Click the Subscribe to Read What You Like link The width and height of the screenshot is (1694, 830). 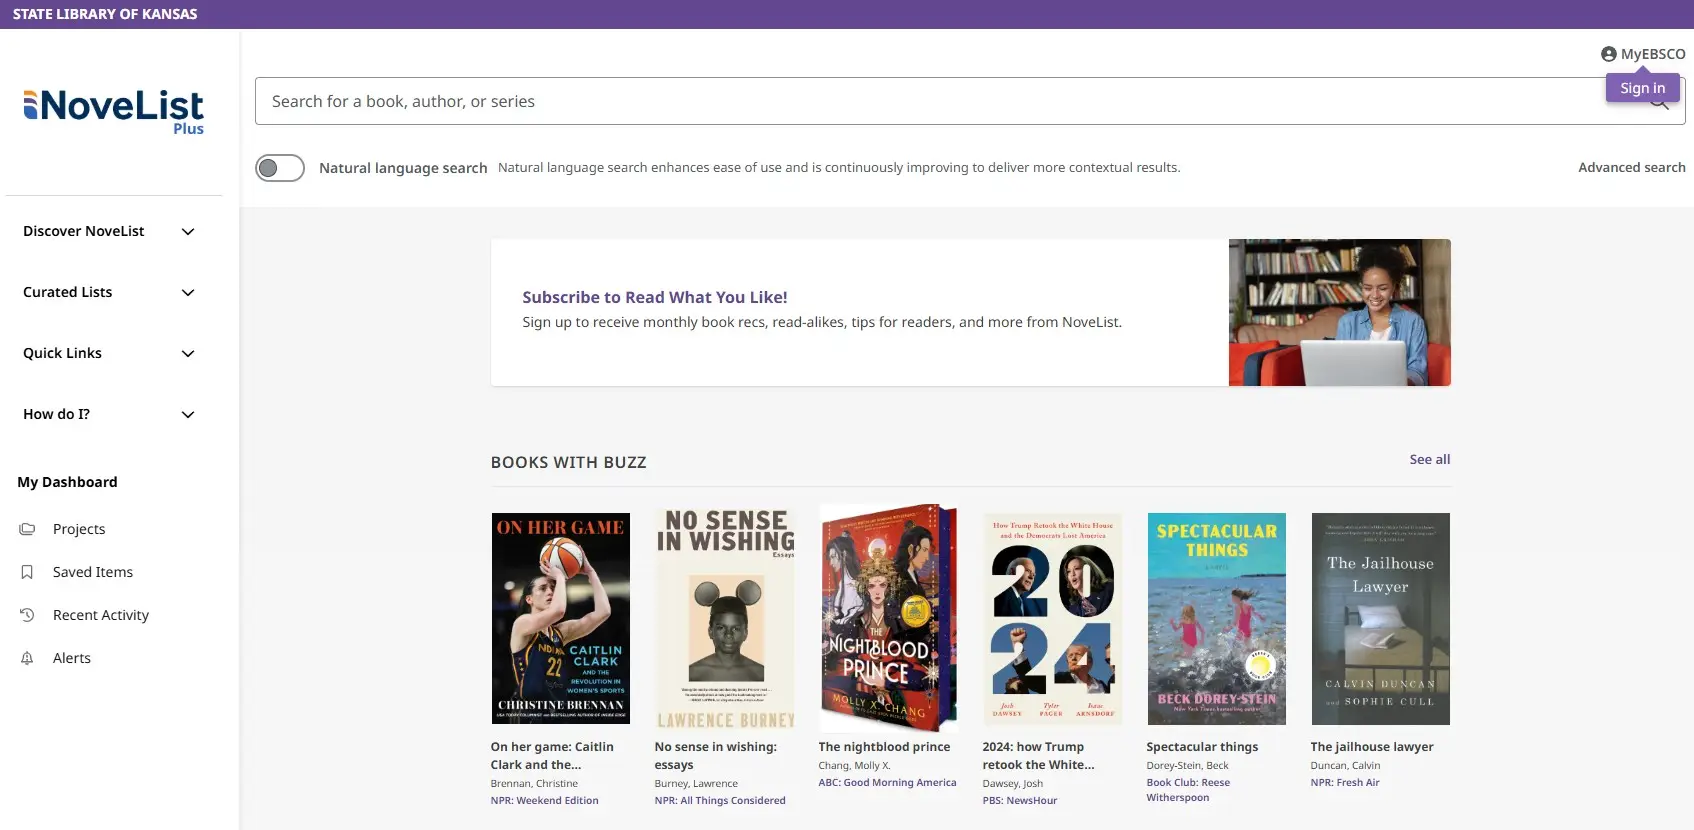coord(655,297)
